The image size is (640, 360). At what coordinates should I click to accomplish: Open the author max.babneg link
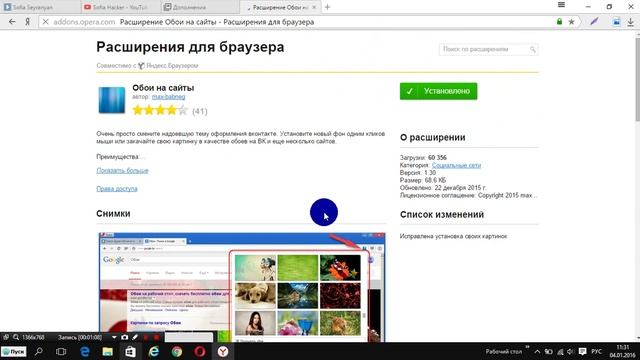[x=169, y=97]
